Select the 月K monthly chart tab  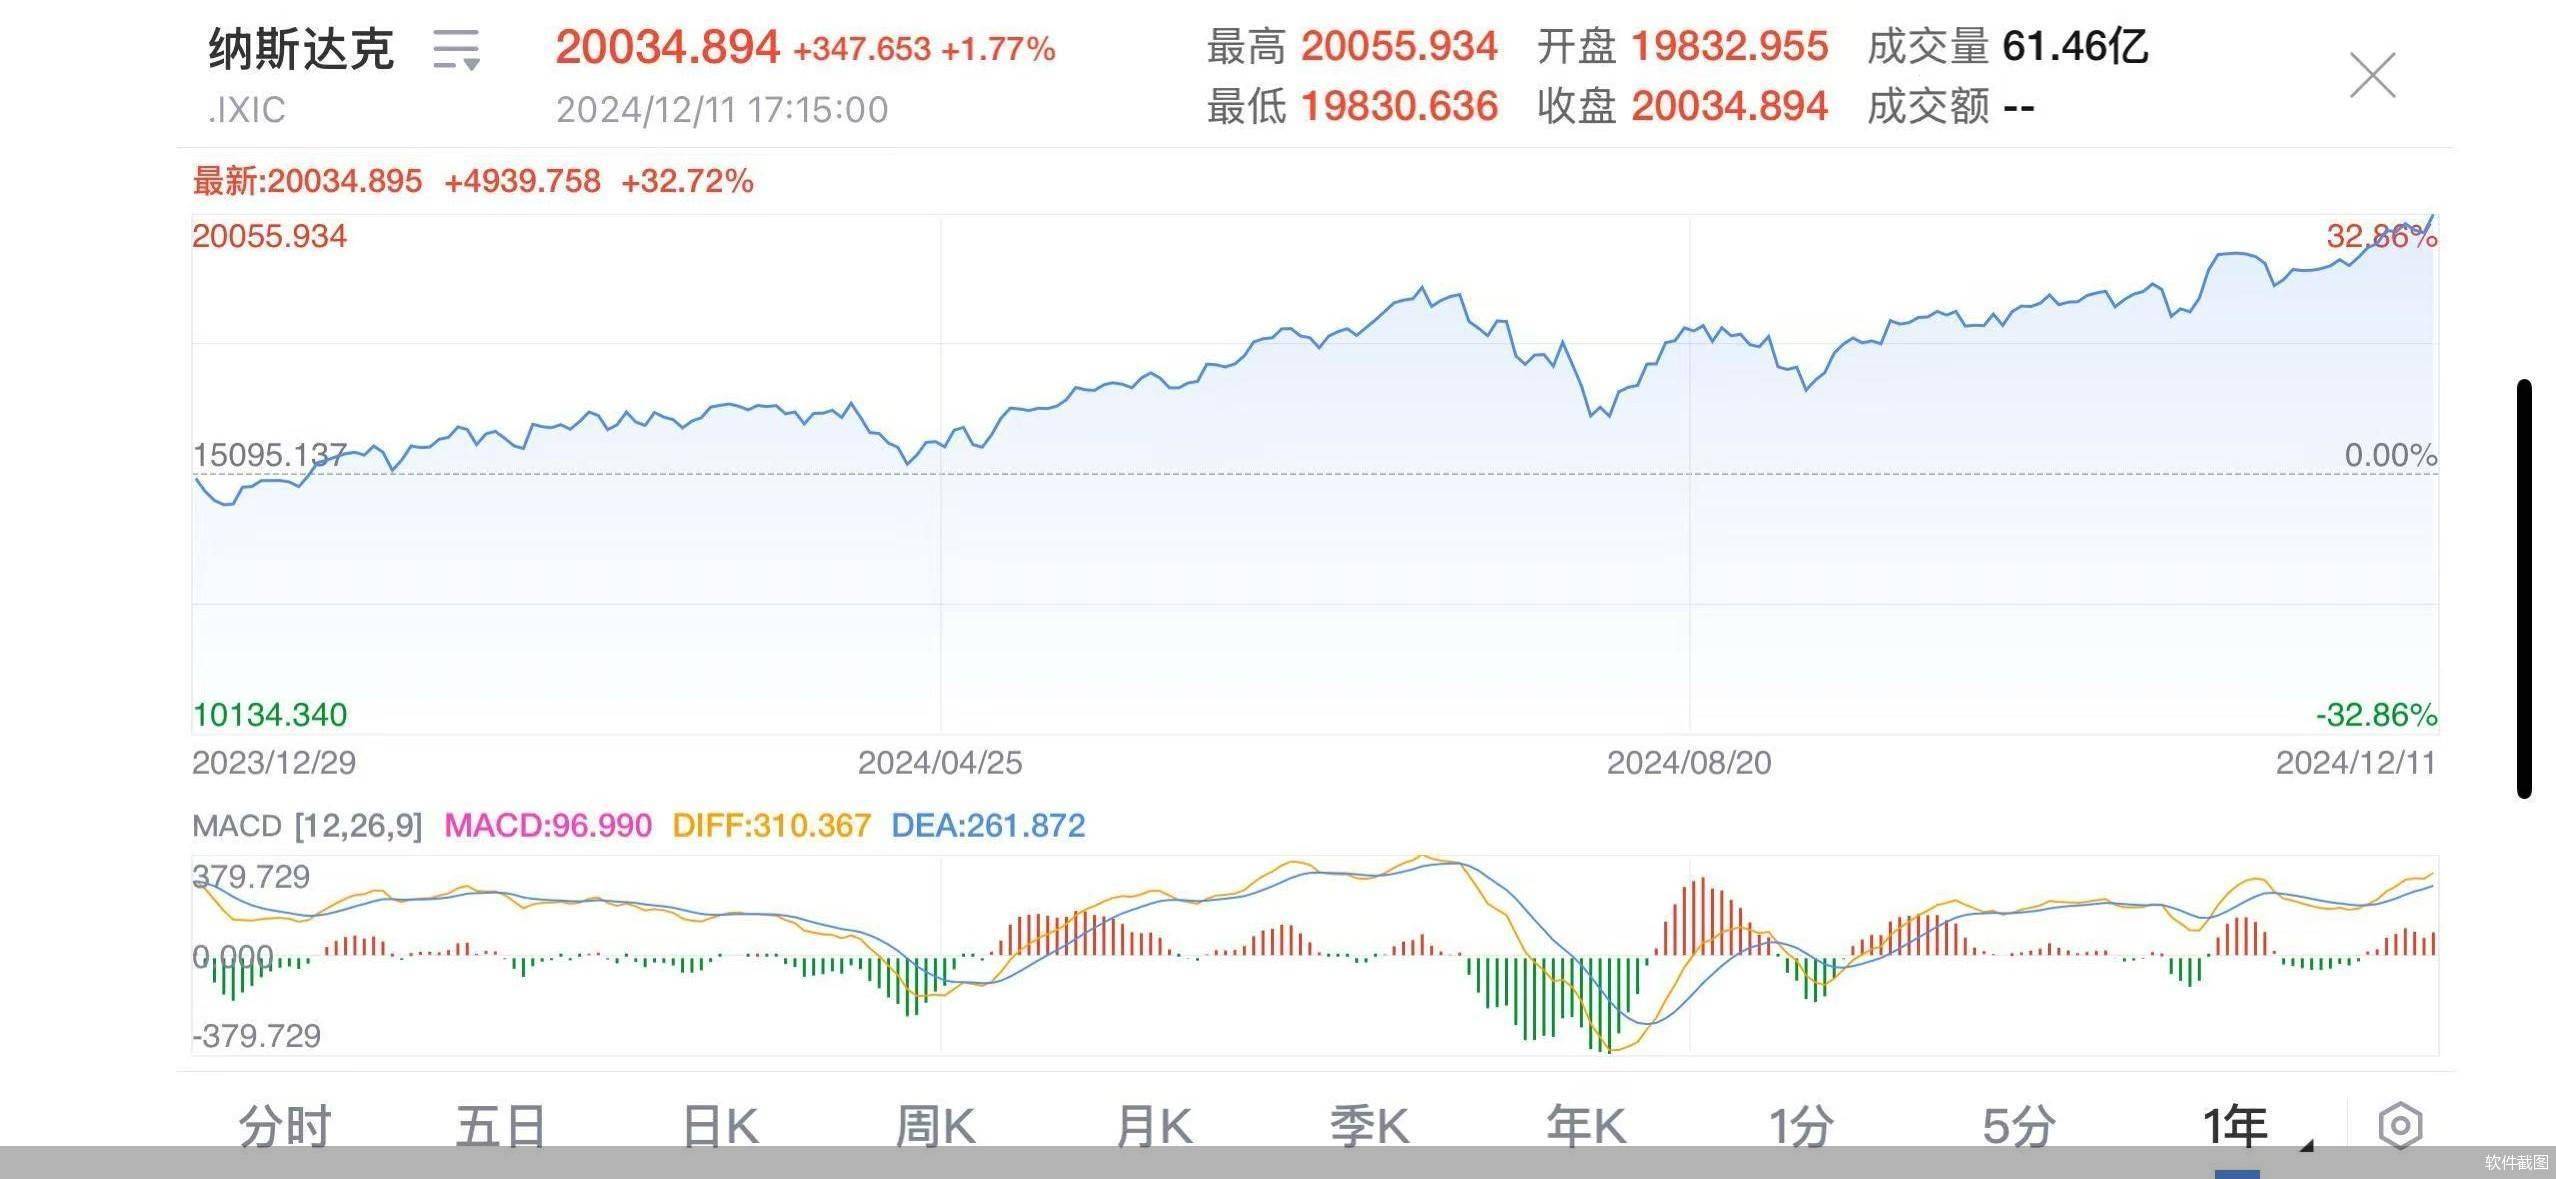coord(1155,1124)
